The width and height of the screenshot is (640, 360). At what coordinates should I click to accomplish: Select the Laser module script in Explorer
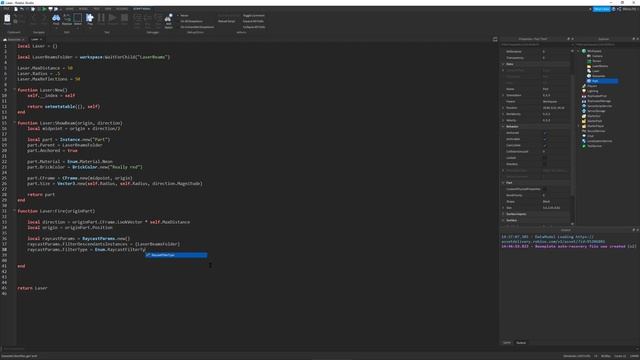point(596,71)
